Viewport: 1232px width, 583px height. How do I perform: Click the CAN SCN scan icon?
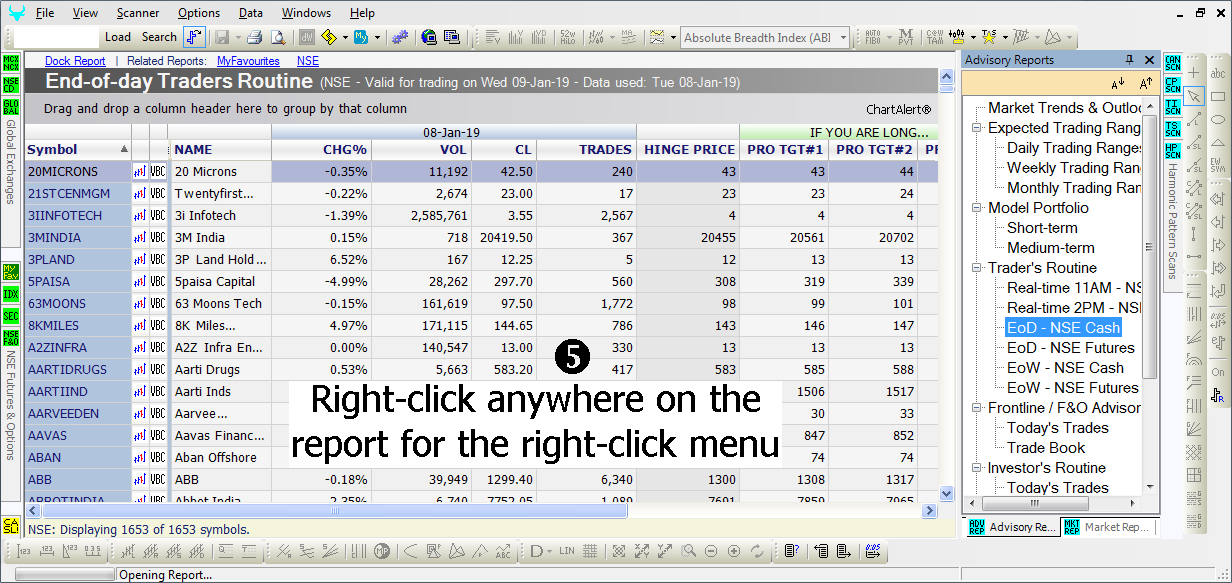coord(1173,63)
